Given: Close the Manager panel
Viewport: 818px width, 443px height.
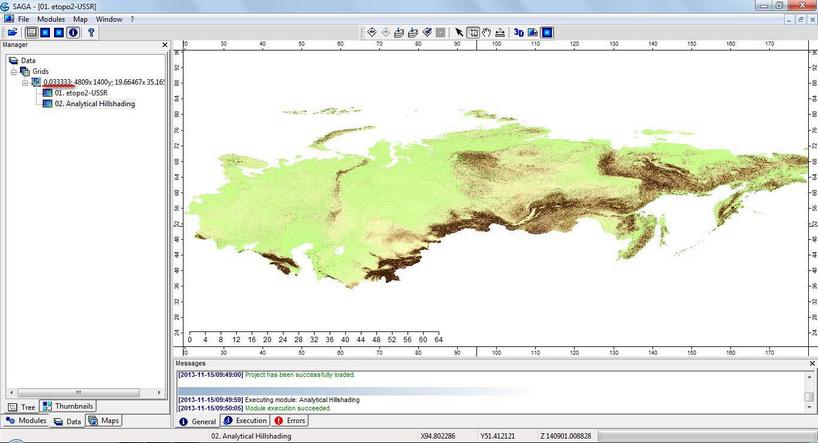Looking at the screenshot, I should point(165,45).
